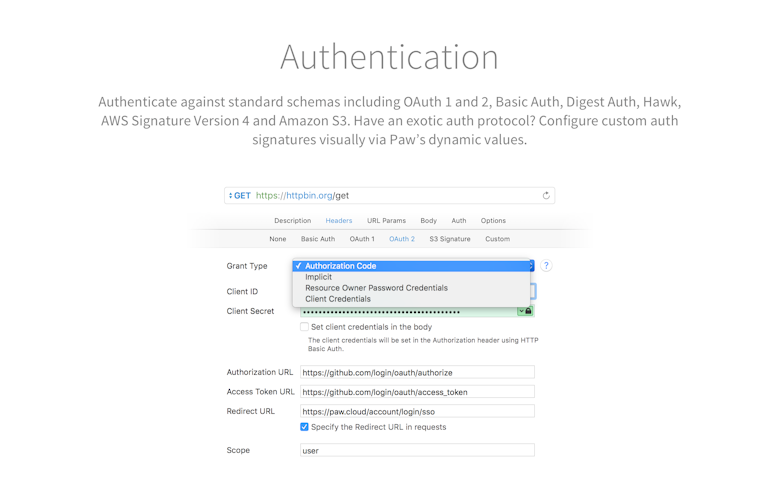Viewport: 780px width, 488px height.
Task: Switch to the Body tab
Action: click(x=428, y=220)
